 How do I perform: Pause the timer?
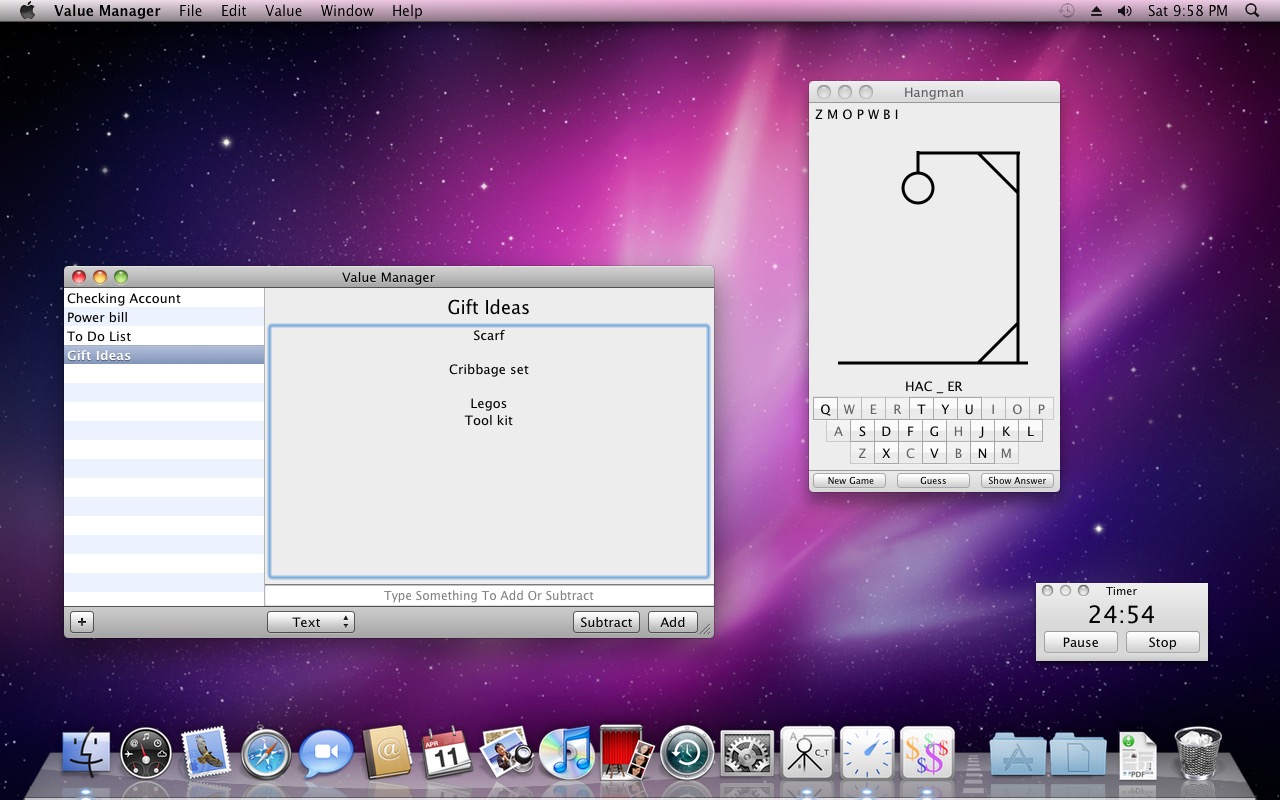[x=1080, y=642]
